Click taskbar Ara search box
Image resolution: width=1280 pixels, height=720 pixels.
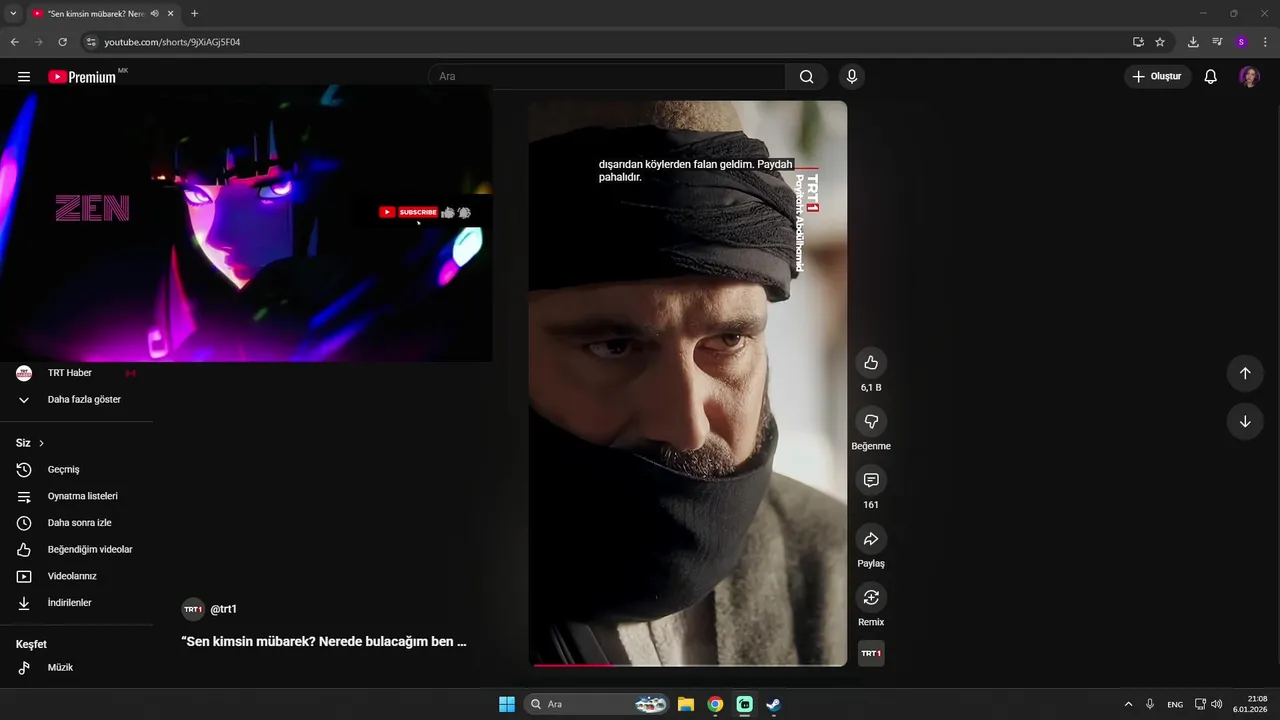point(597,704)
